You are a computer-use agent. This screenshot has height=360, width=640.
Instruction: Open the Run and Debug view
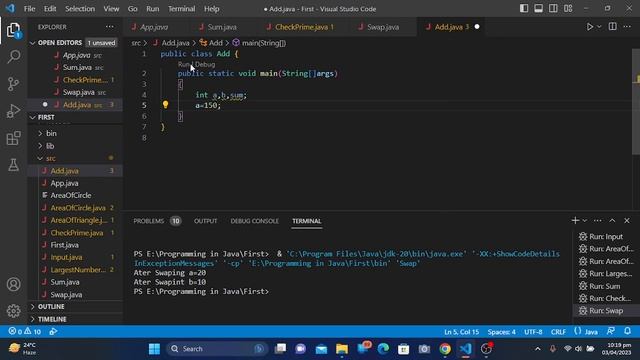tap(13, 111)
